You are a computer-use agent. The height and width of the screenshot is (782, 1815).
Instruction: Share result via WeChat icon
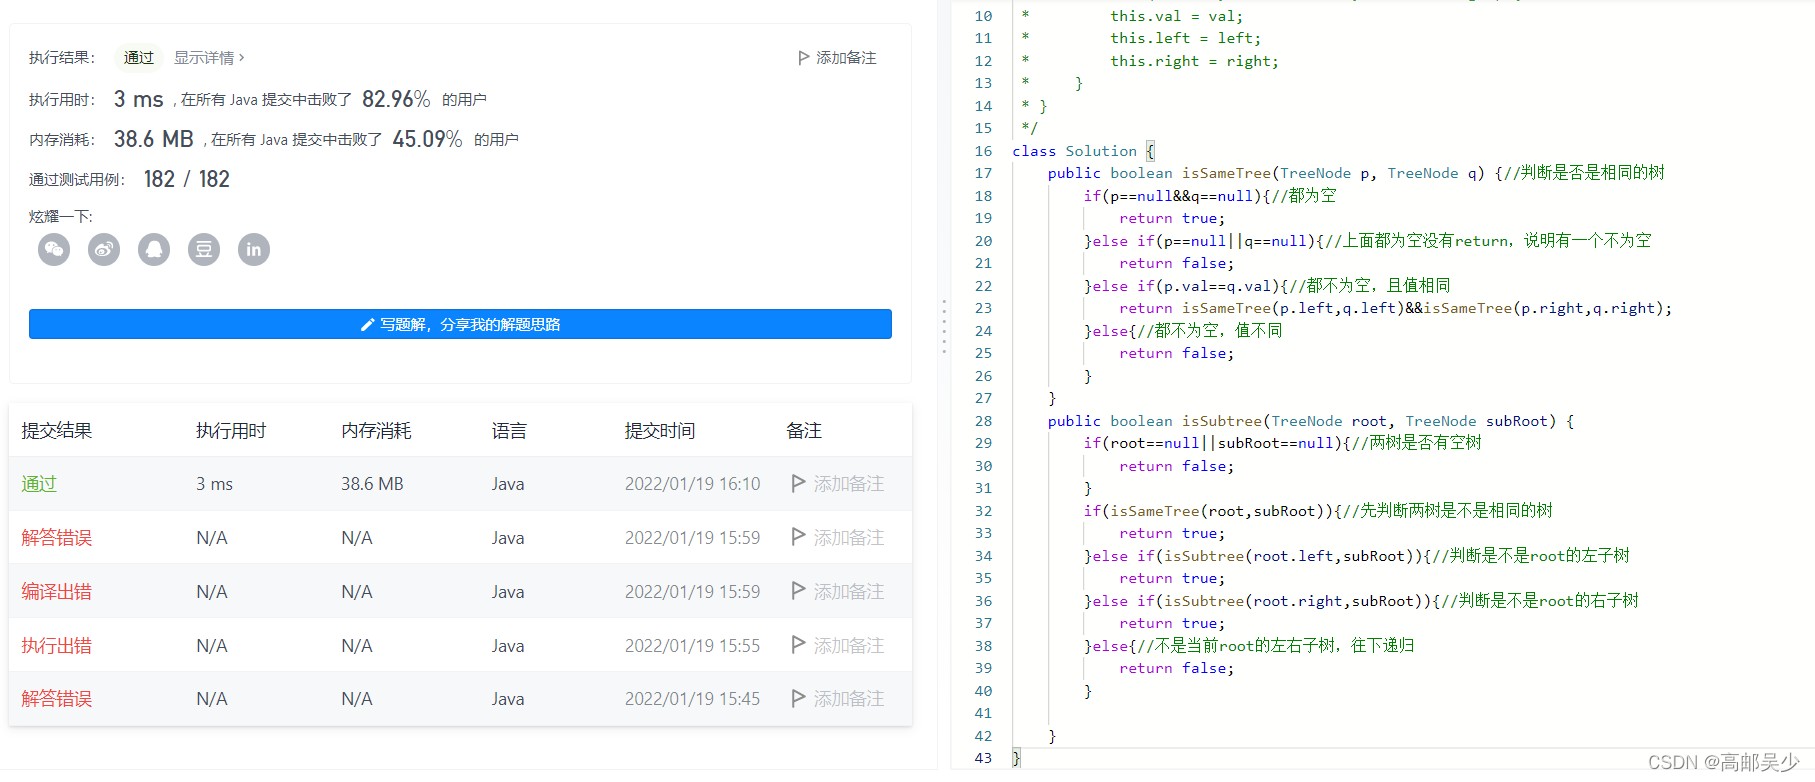click(x=54, y=249)
